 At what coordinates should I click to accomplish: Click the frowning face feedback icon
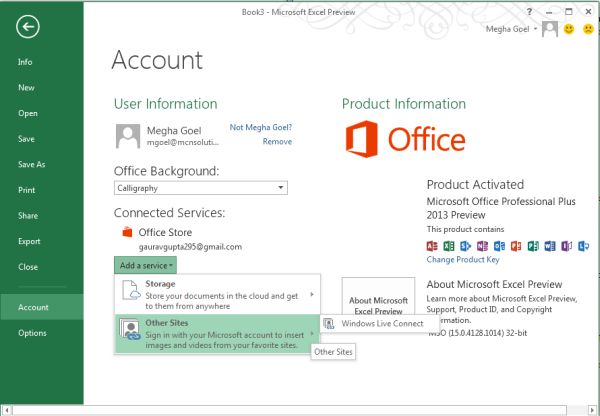(x=585, y=29)
